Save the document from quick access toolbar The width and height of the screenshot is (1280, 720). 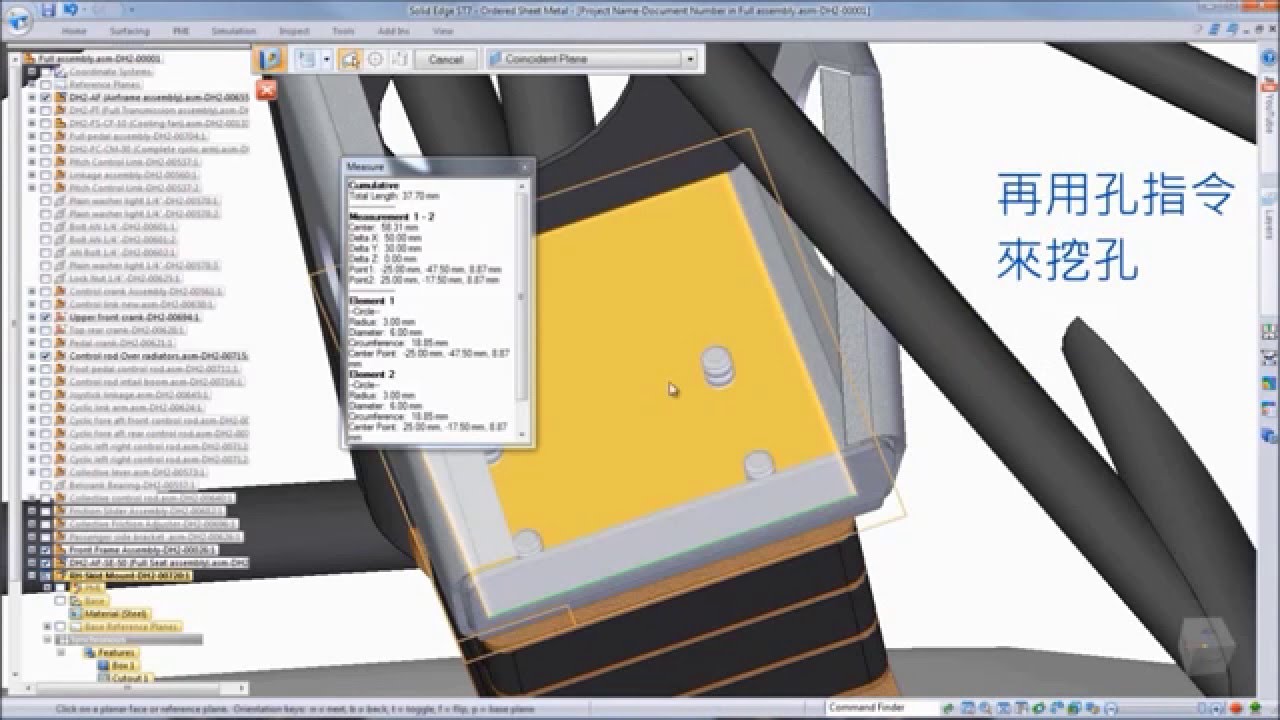[x=49, y=10]
